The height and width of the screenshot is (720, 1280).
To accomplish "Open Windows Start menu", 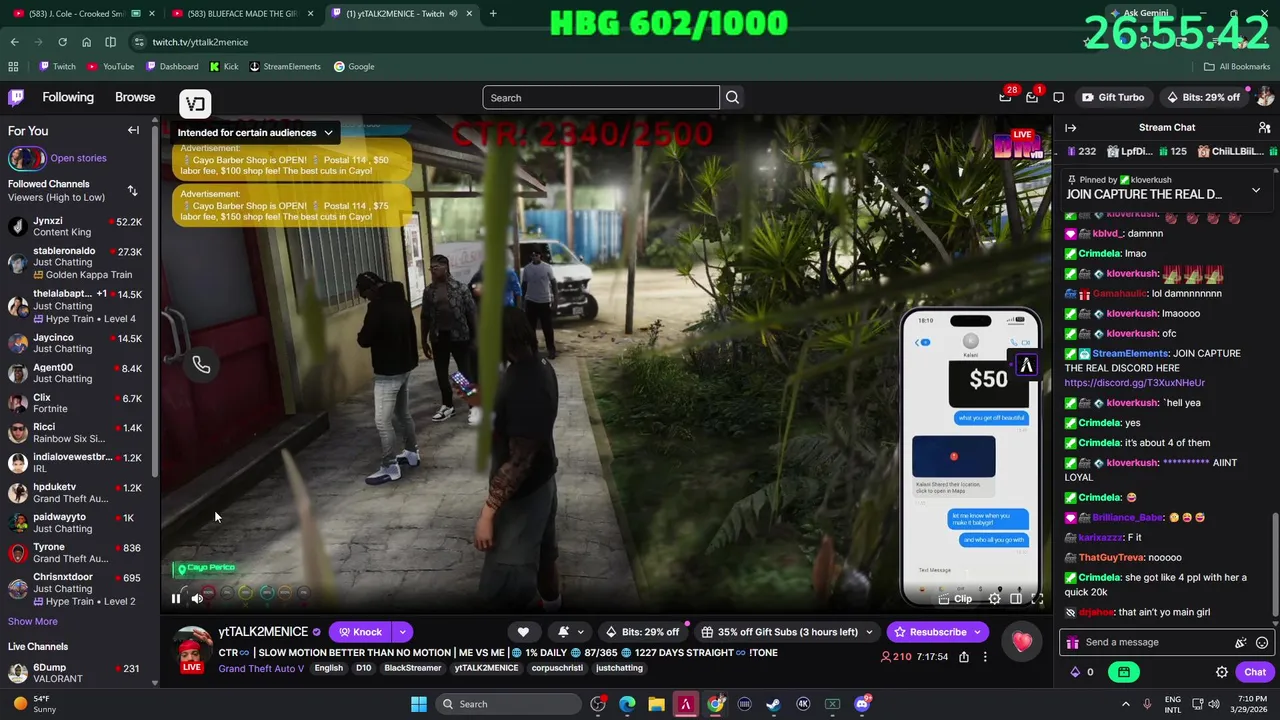I will pos(419,704).
